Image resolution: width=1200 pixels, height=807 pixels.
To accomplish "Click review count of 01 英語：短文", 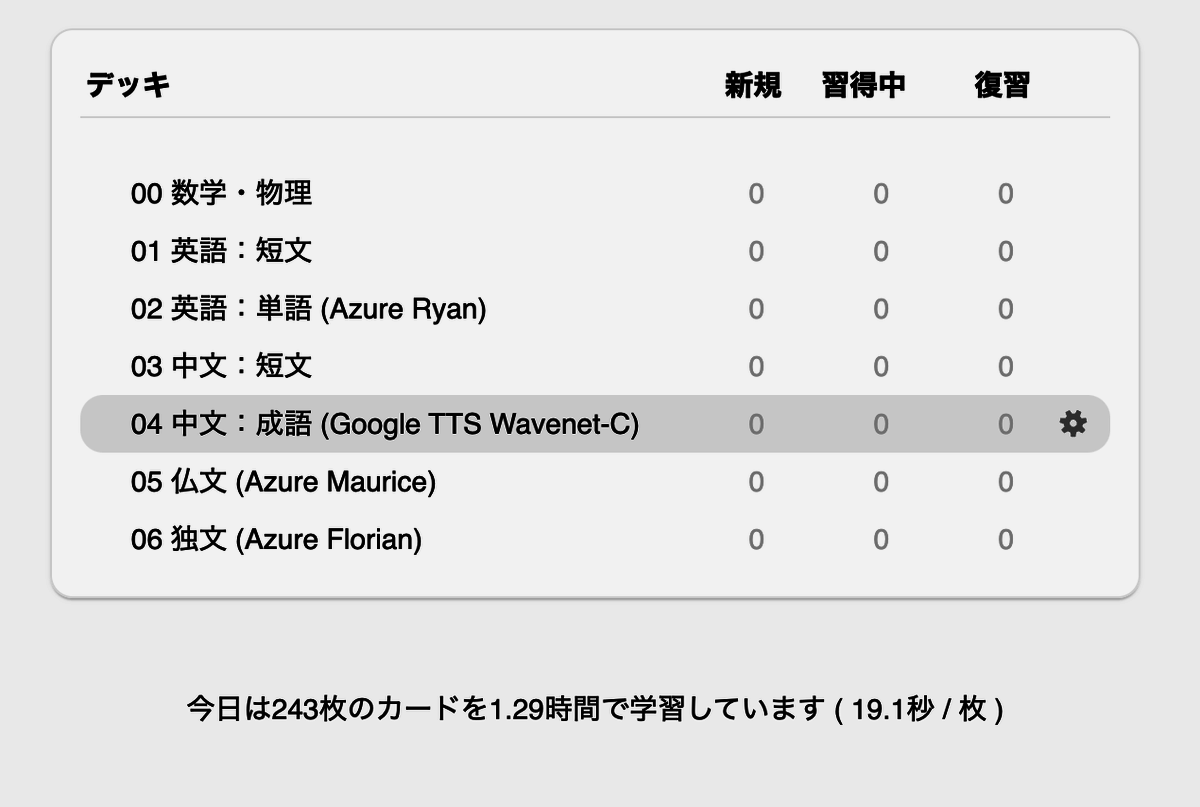I will pyautogui.click(x=1006, y=252).
